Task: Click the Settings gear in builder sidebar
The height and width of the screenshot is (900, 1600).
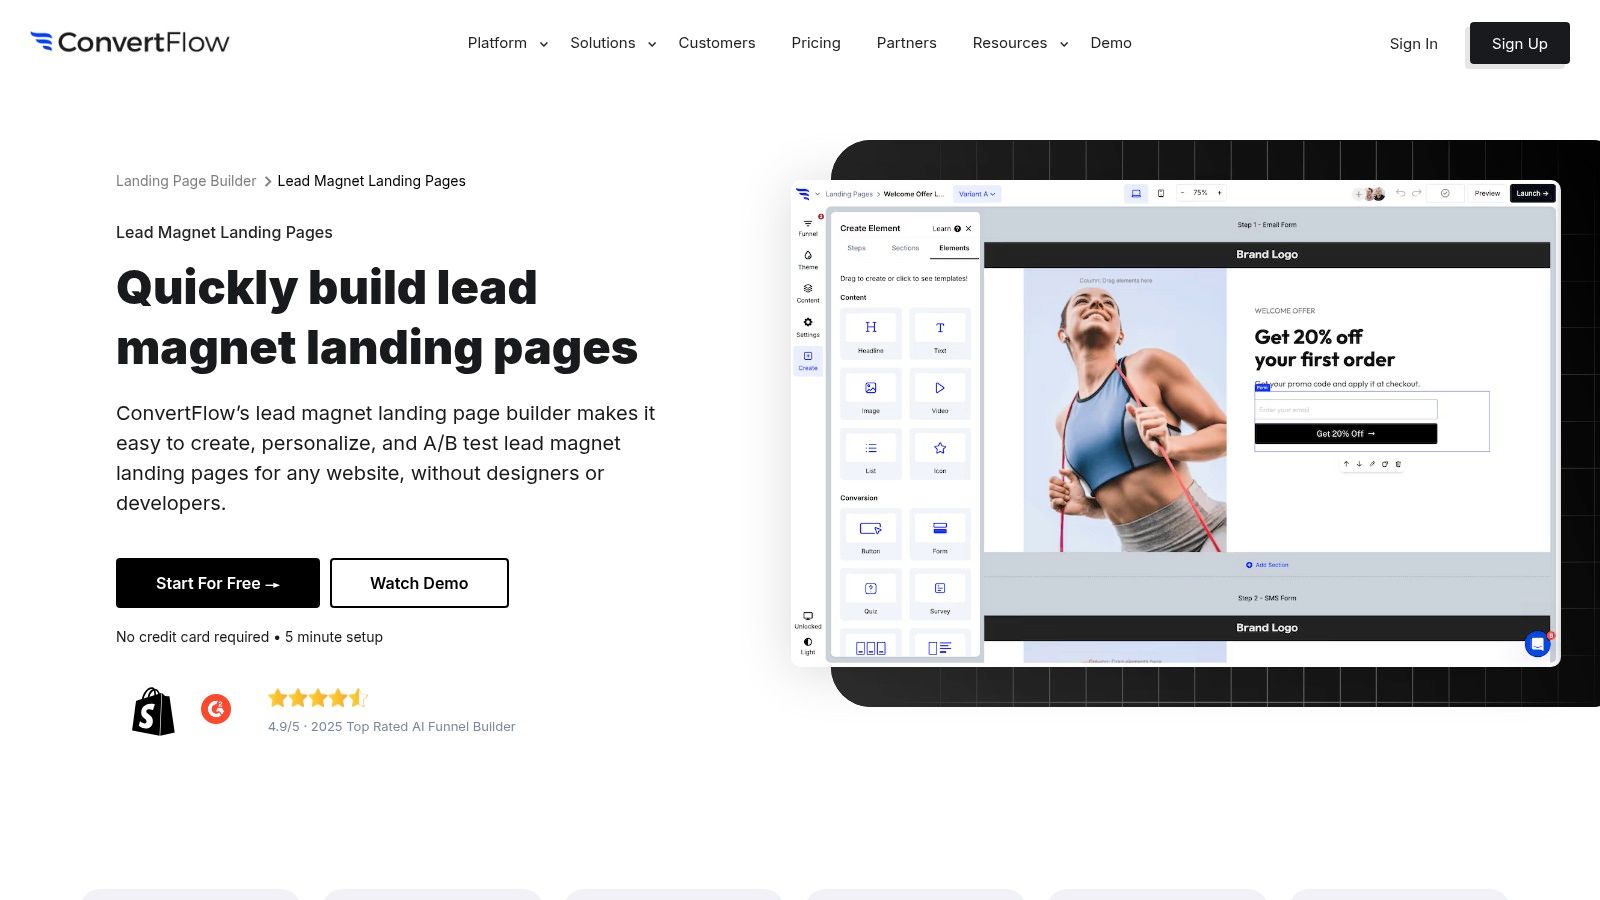Action: pyautogui.click(x=808, y=324)
